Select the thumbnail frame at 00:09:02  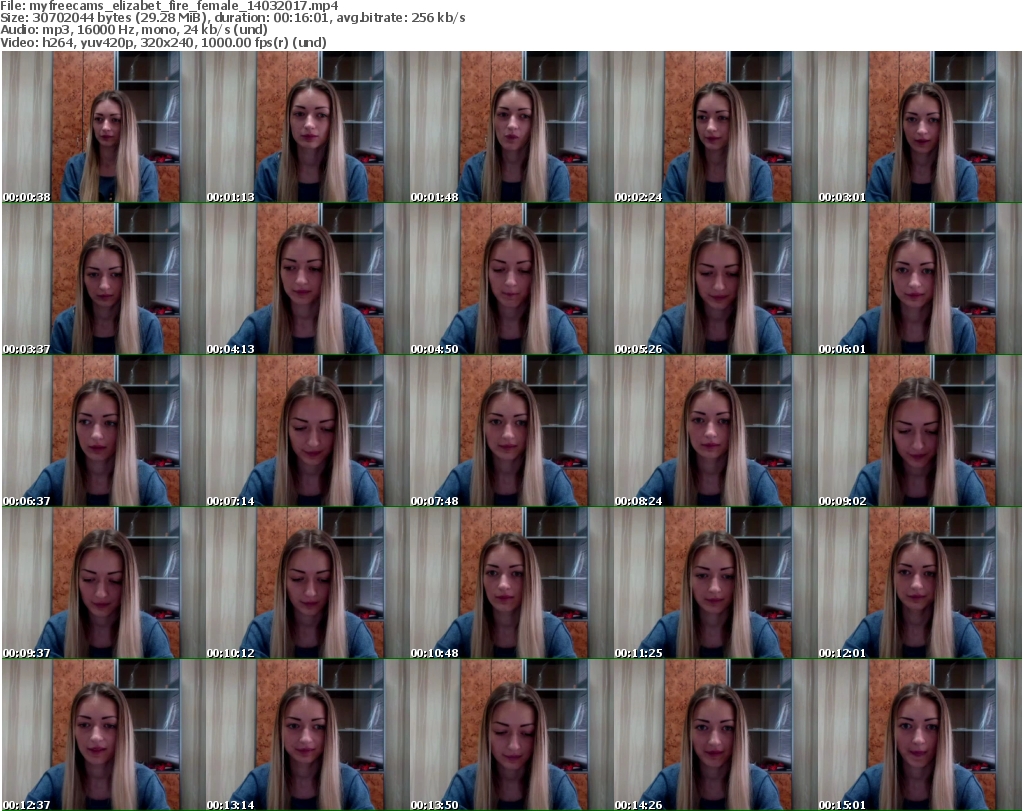coord(920,431)
